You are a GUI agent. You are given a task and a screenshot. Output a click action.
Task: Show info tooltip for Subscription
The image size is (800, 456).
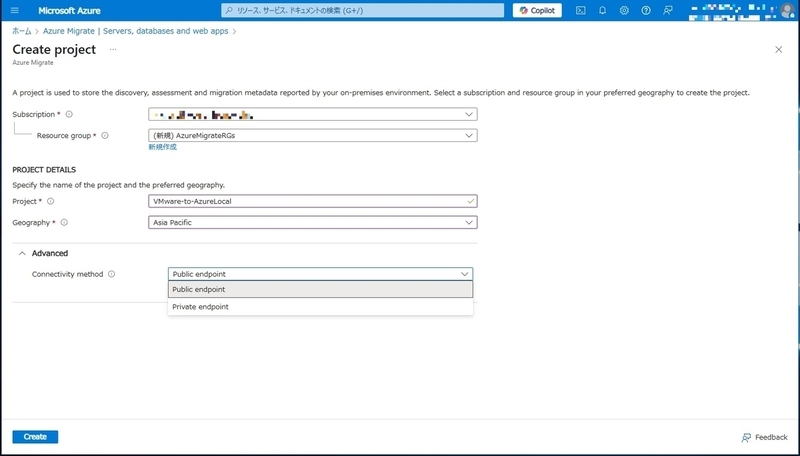(x=69, y=114)
